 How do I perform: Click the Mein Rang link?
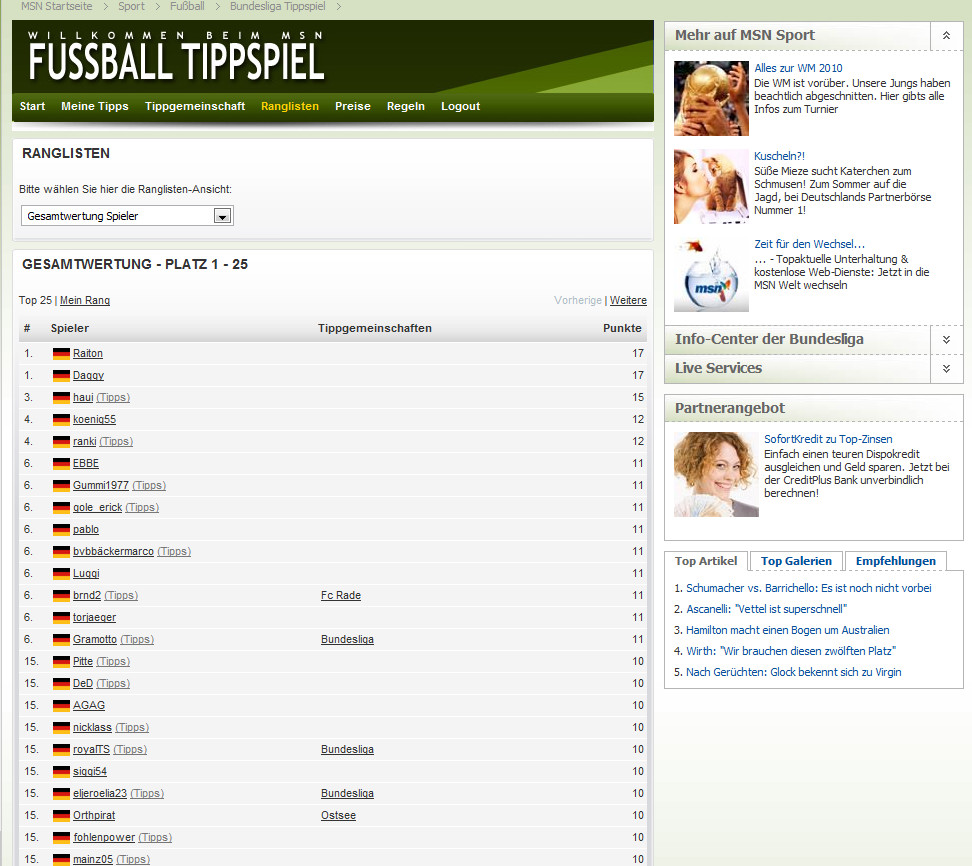pos(85,300)
